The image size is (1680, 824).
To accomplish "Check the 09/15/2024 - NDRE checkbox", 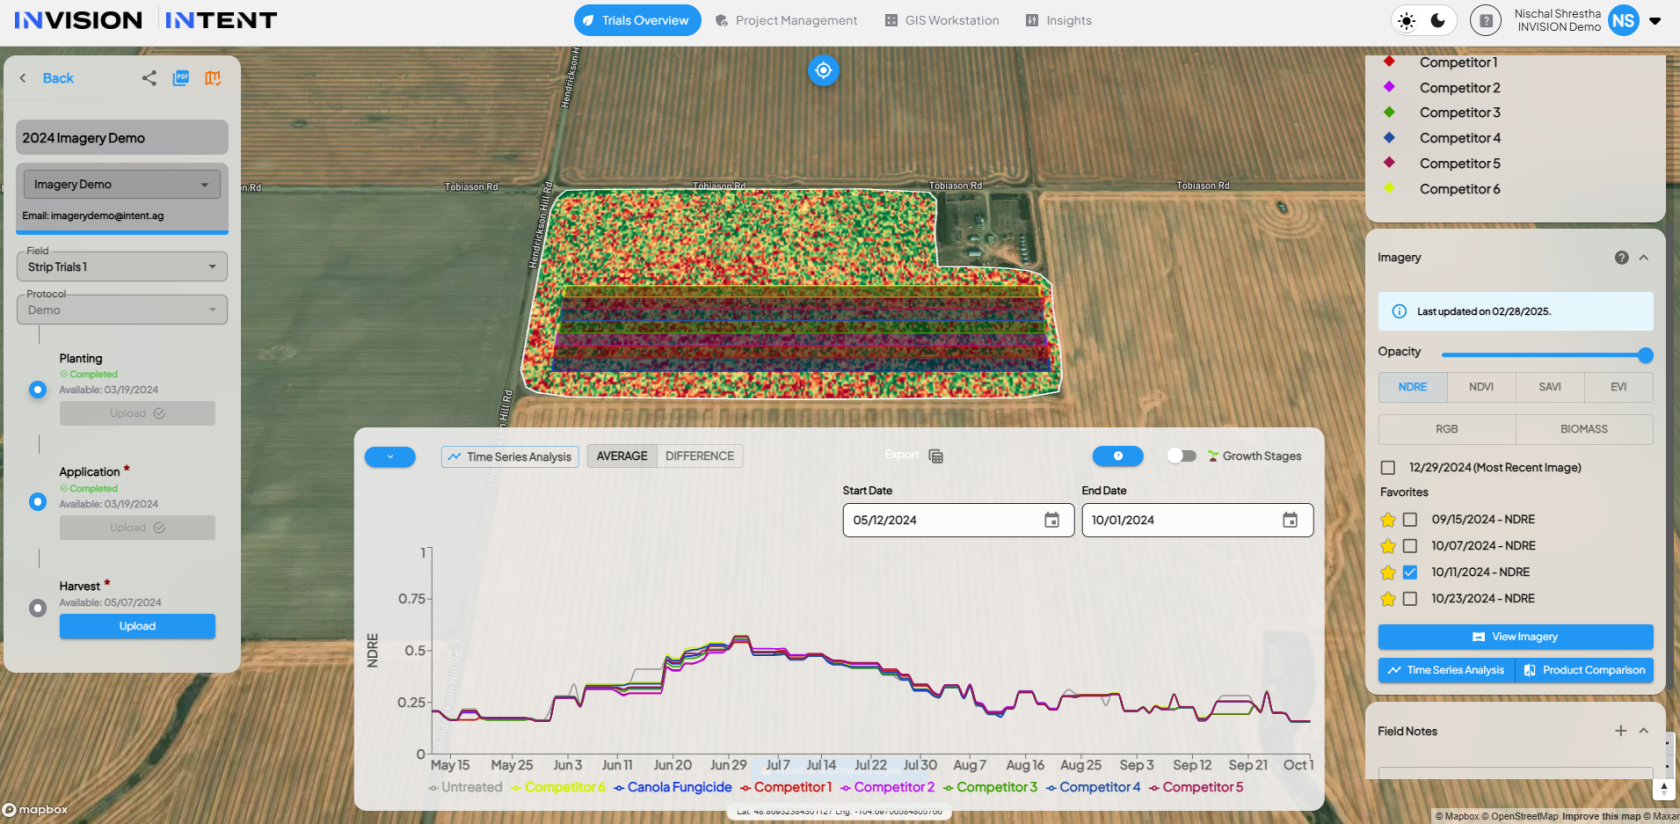I will click(x=1410, y=520).
